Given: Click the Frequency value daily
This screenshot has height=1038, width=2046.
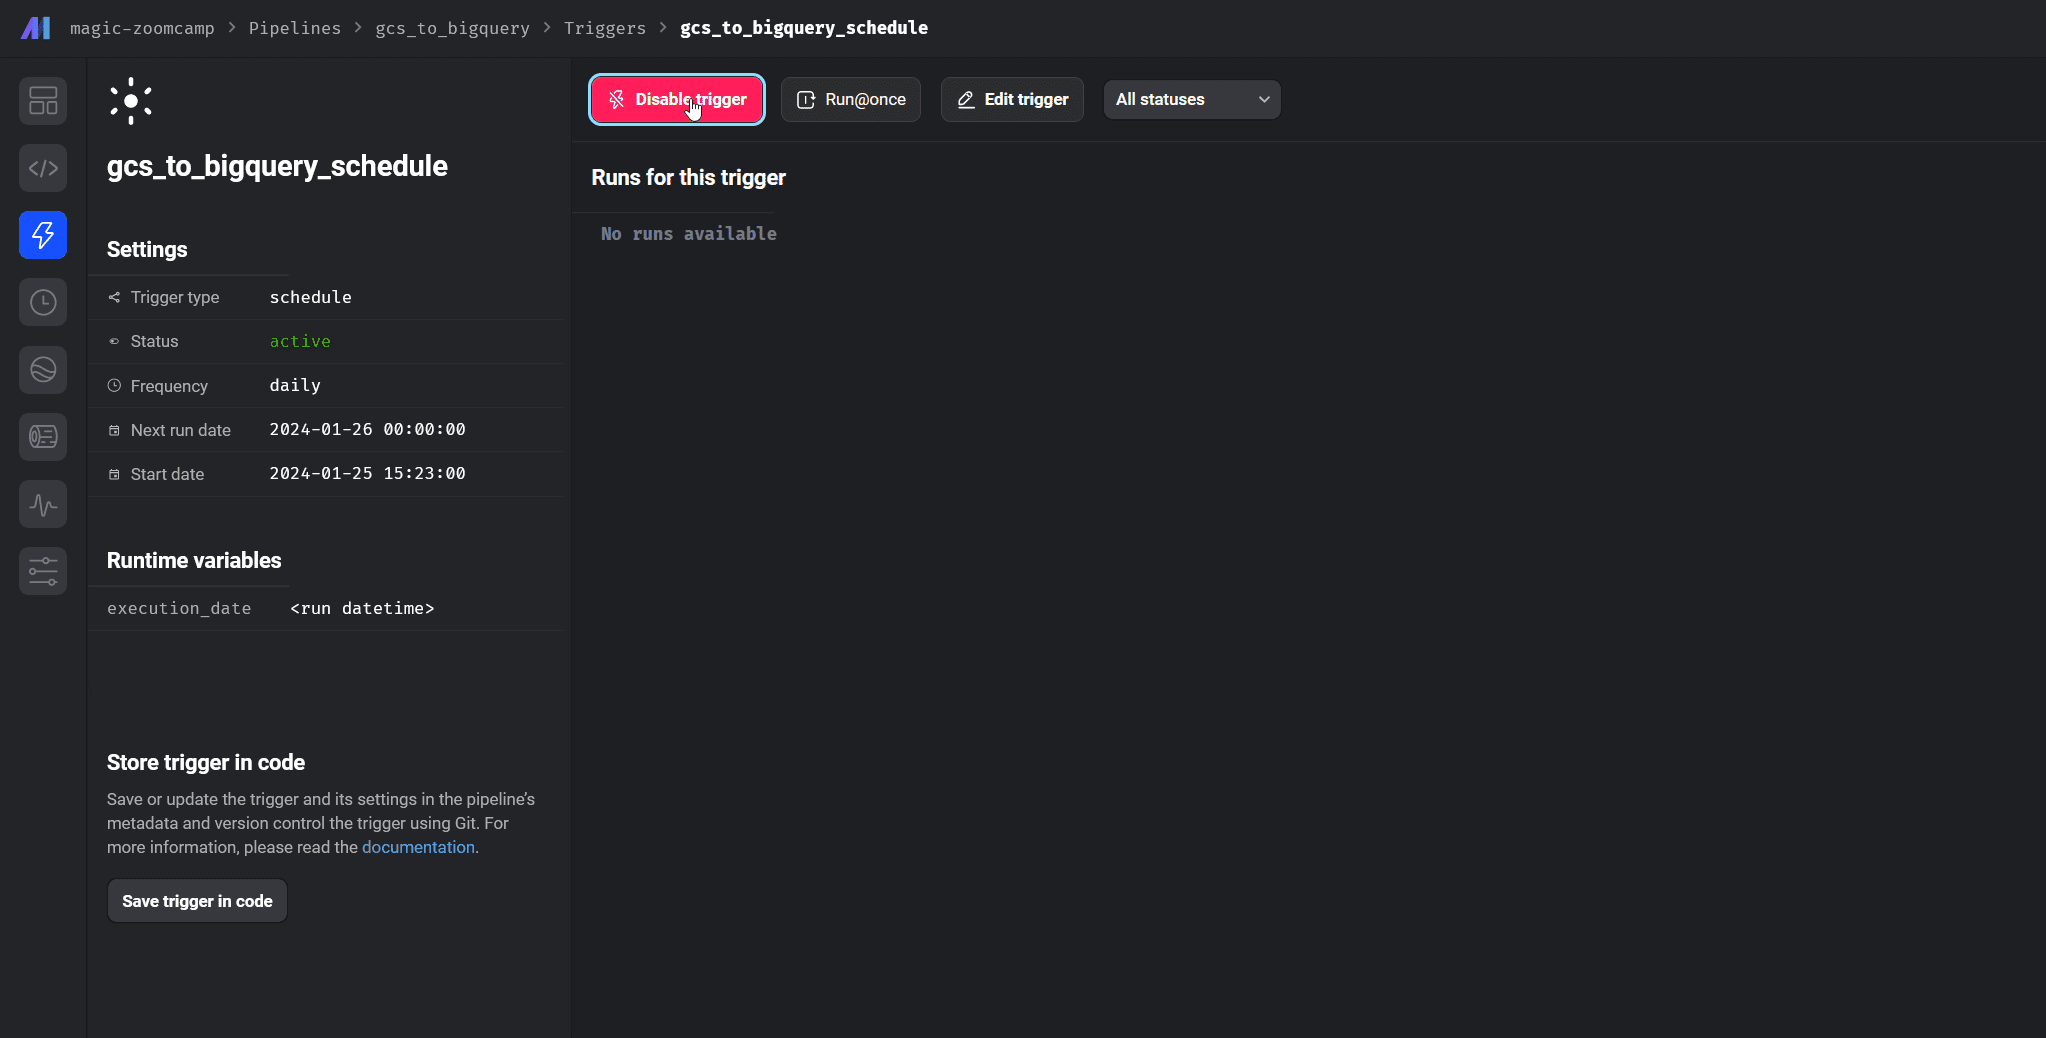Looking at the screenshot, I should 295,385.
